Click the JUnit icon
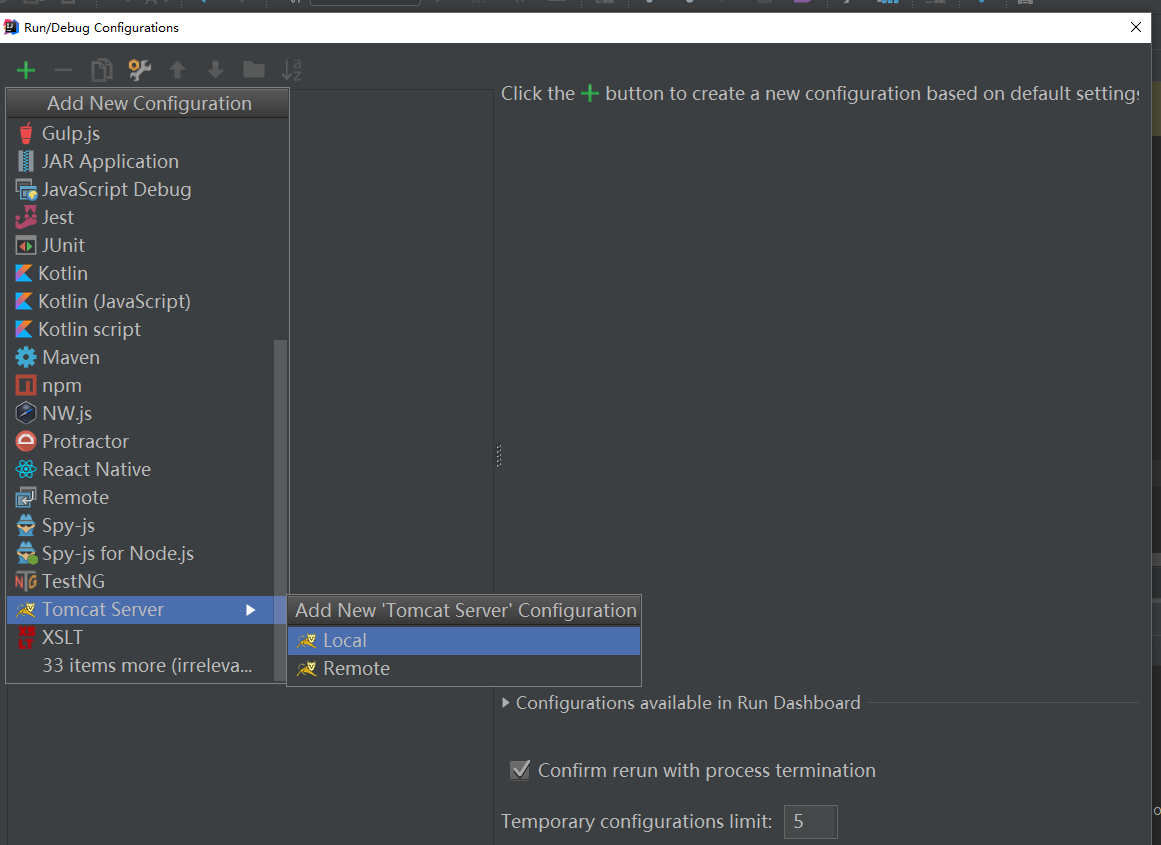This screenshot has width=1161, height=845. point(26,245)
